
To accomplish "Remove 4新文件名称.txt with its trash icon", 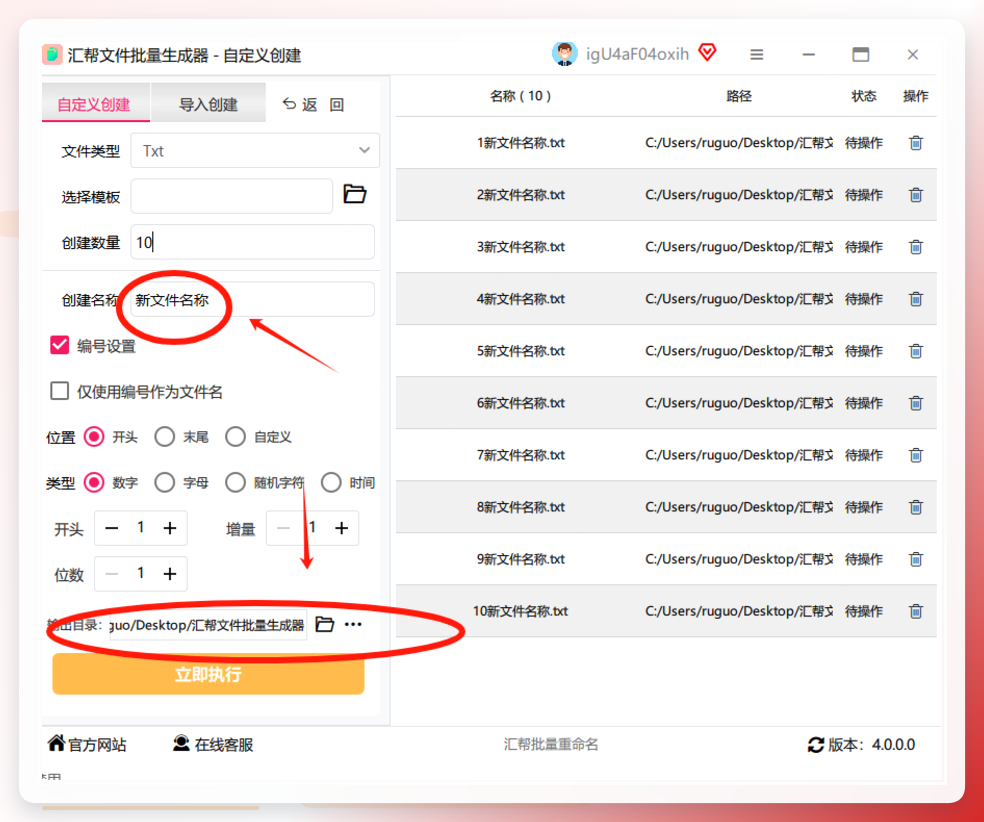I will click(x=916, y=299).
